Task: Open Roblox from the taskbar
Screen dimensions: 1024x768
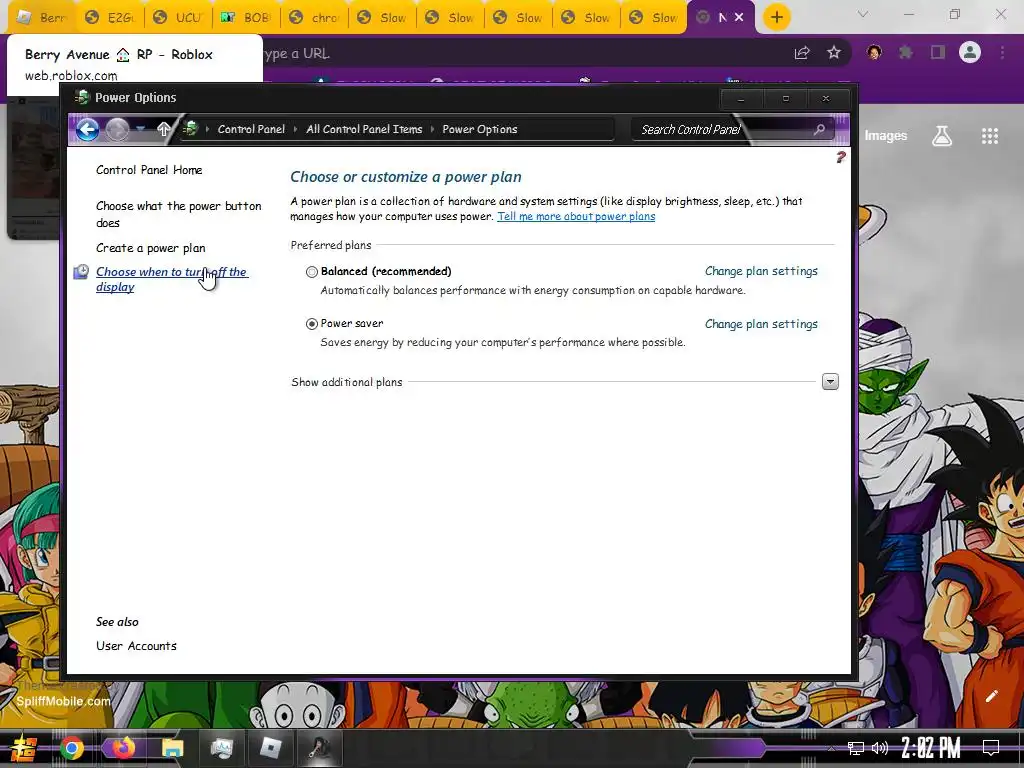Action: tap(271, 748)
